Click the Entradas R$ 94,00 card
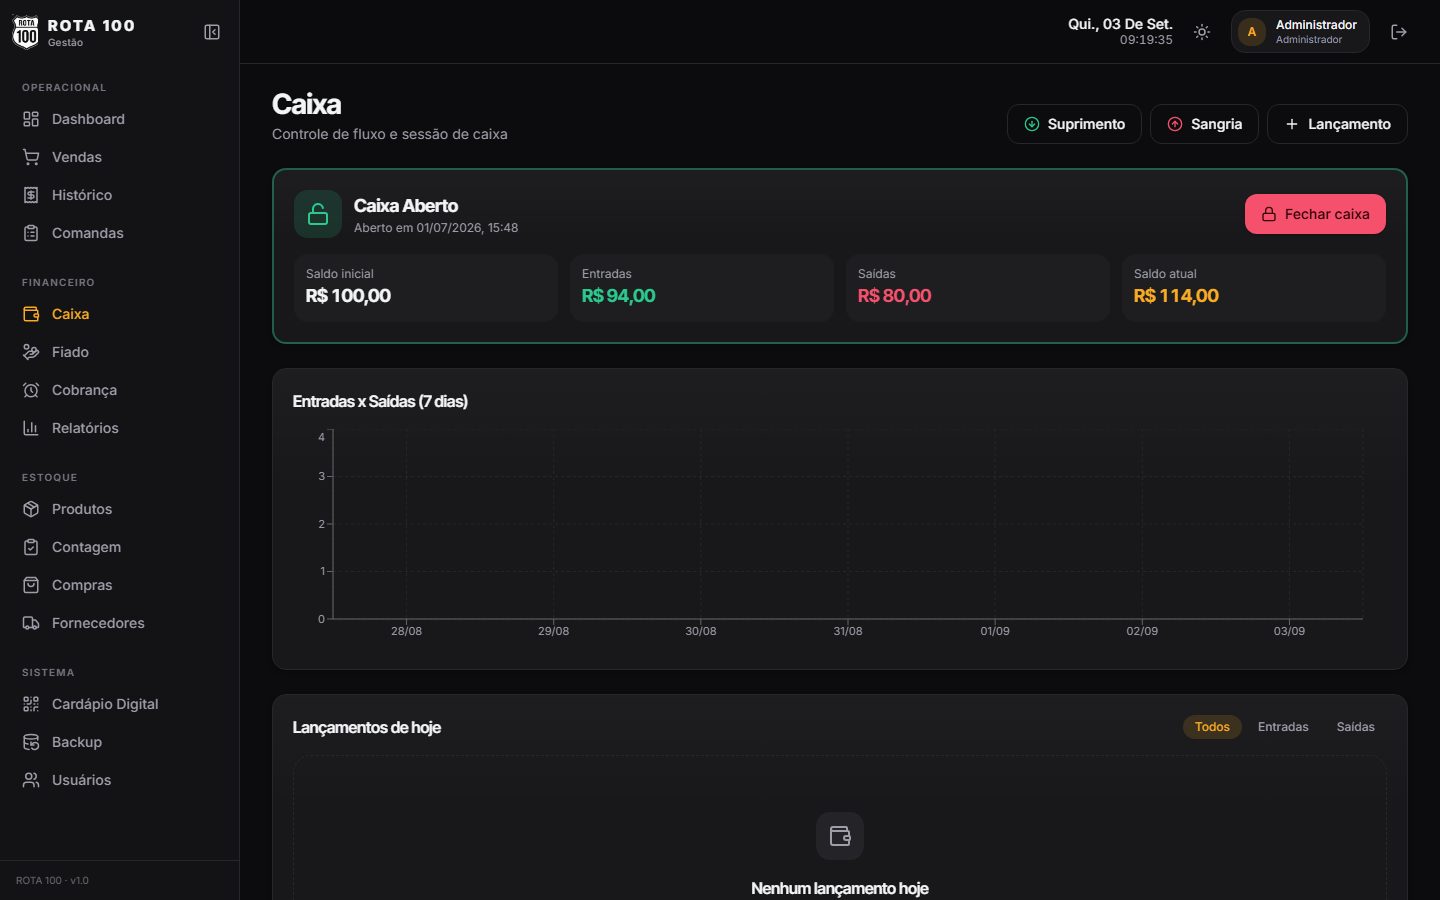This screenshot has width=1440, height=900. (x=702, y=288)
